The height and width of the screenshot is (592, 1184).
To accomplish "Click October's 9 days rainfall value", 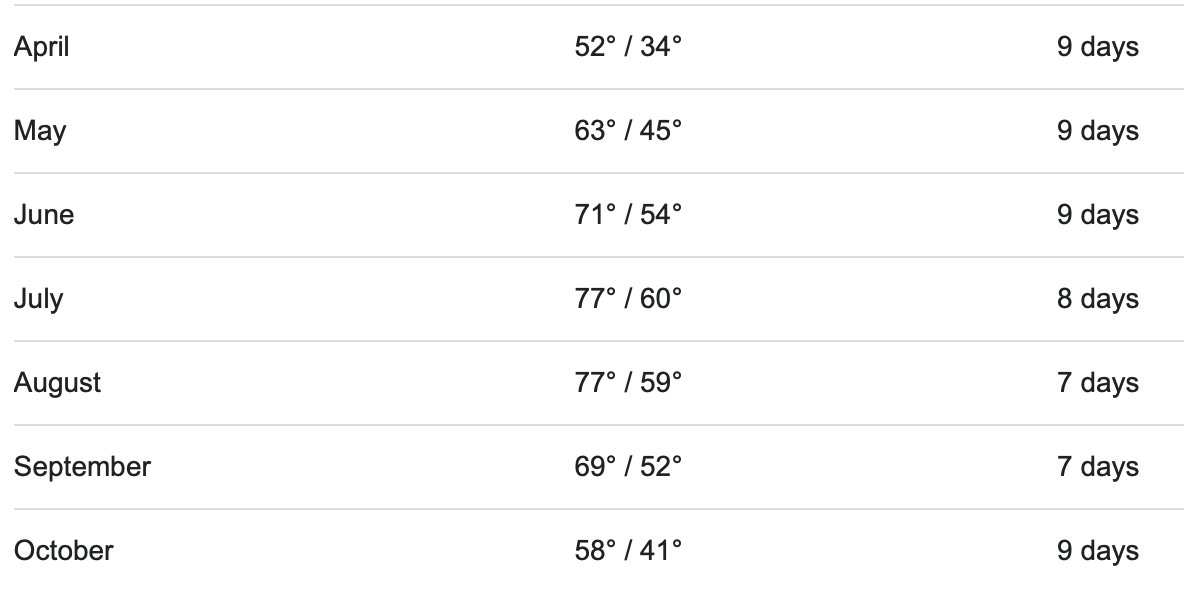I will pyautogui.click(x=1098, y=551).
